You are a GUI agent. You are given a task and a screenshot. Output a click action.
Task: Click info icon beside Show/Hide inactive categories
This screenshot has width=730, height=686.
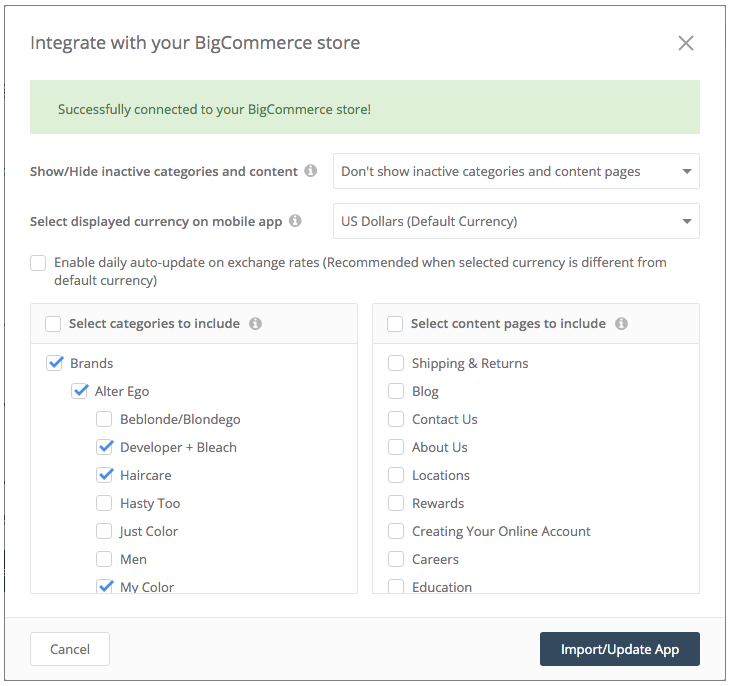311,171
